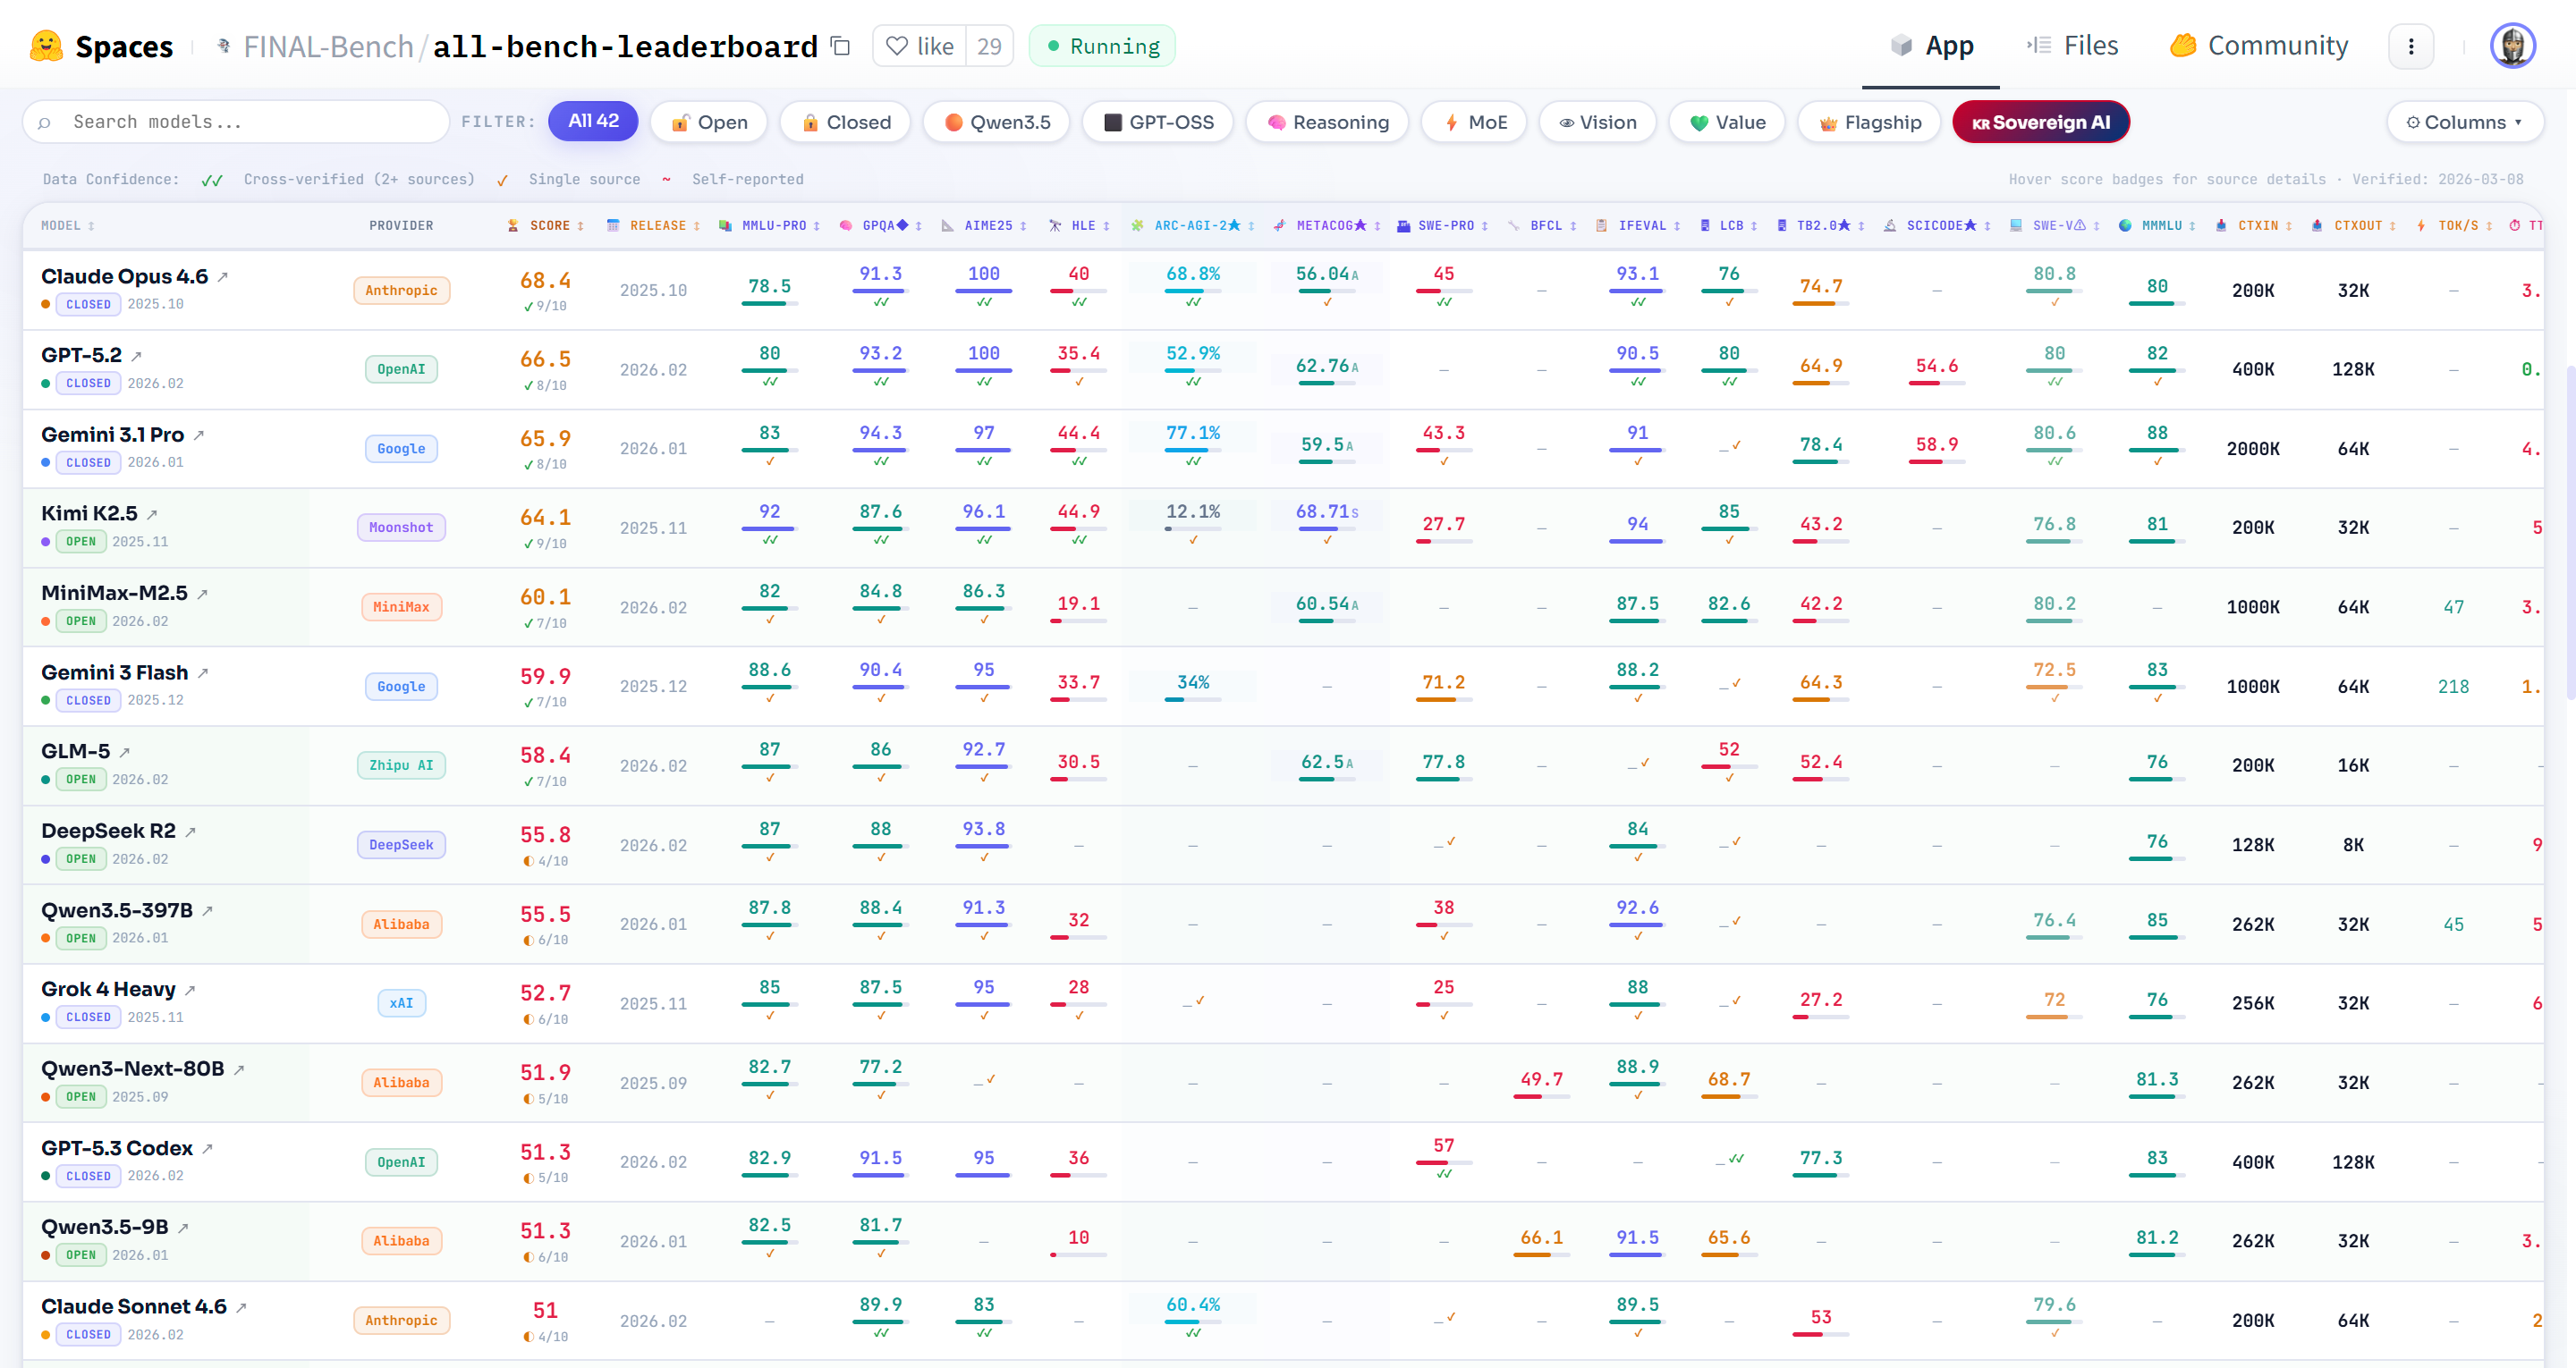Viewport: 2576px width, 1368px height.
Task: Click the crown icon on the Flagship filter
Action: 1827,122
